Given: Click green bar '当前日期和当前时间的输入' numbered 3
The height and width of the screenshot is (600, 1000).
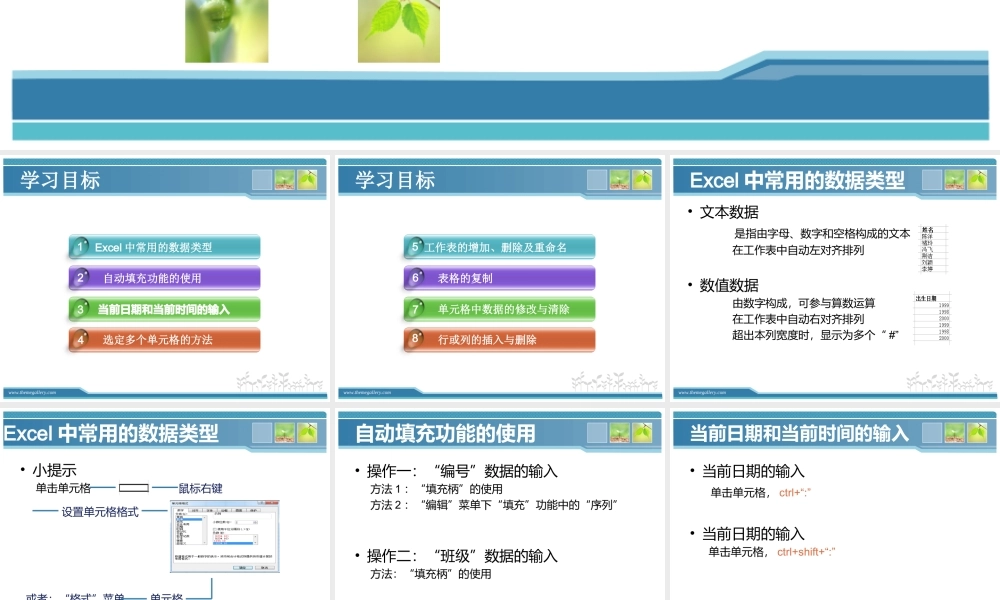Looking at the screenshot, I should pyautogui.click(x=165, y=309).
